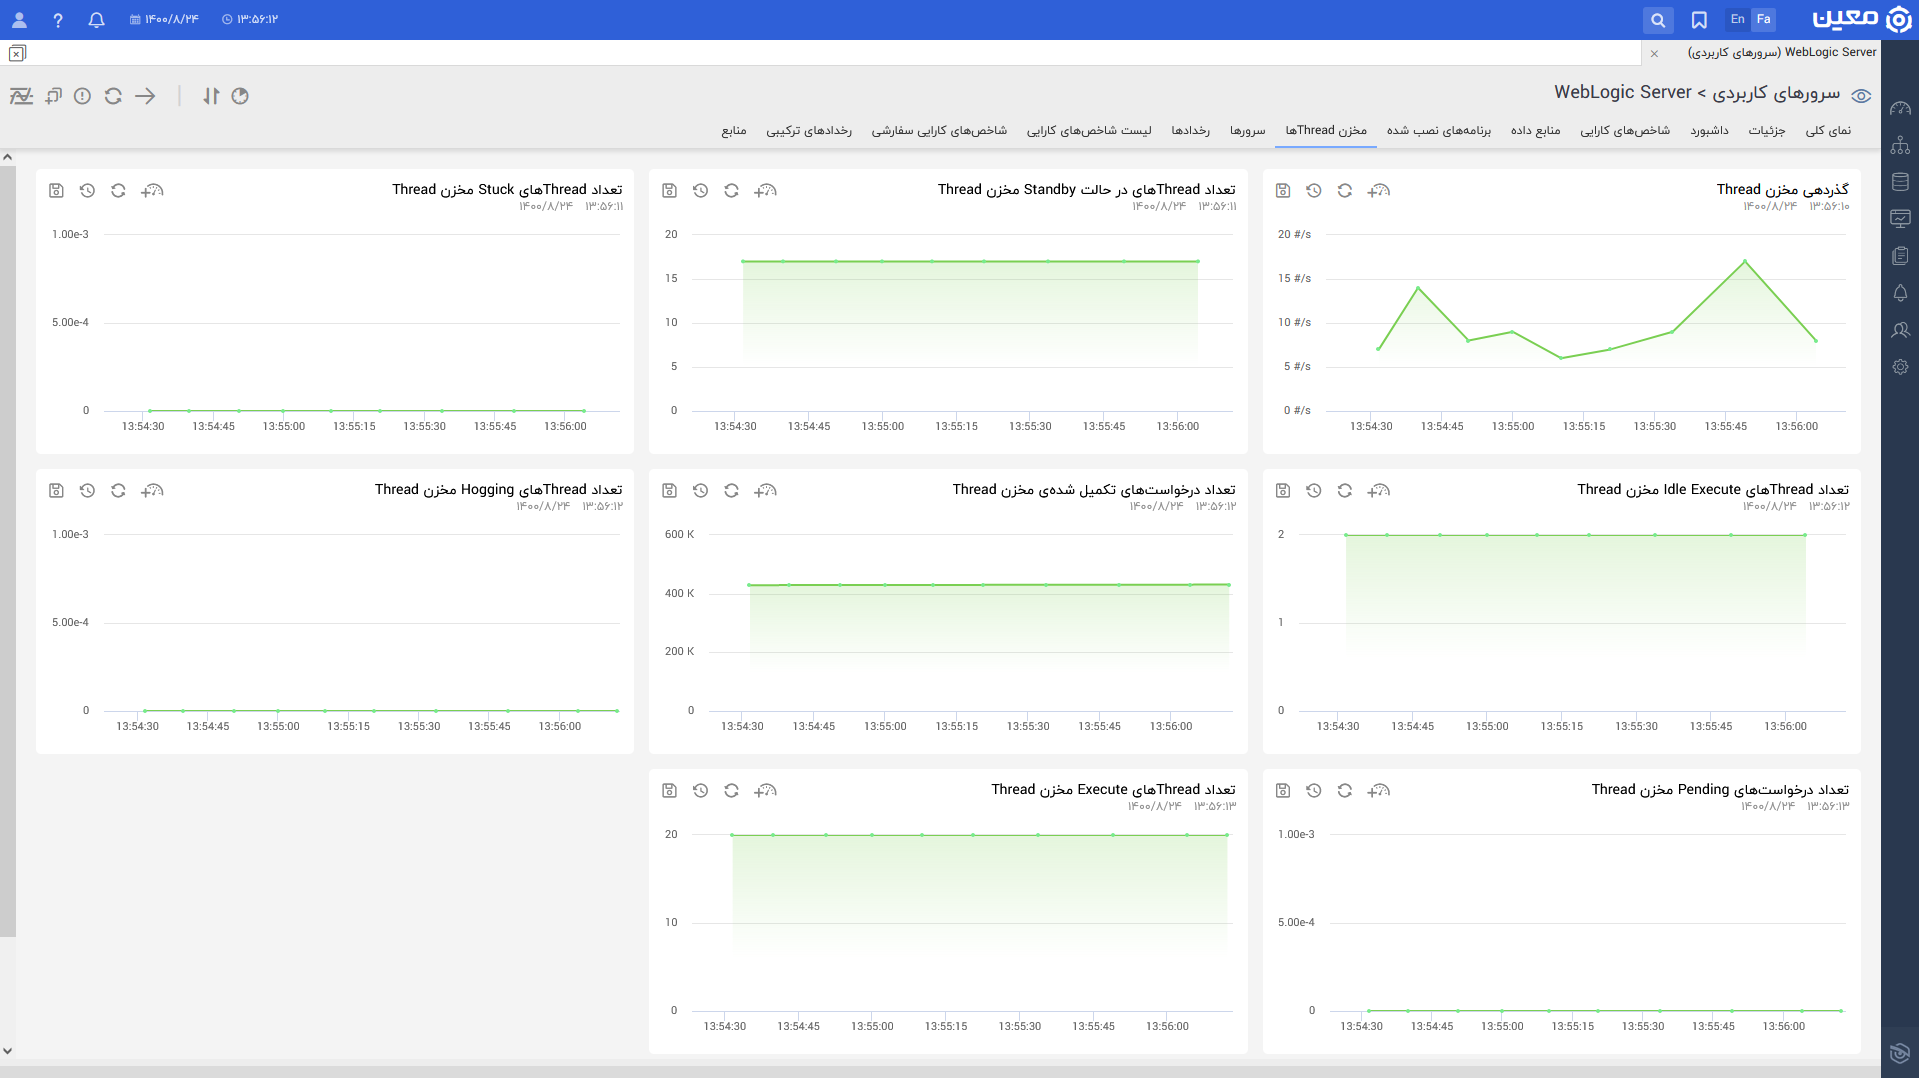Open history for the گذردهی مخزن Thread chart
This screenshot has width=1919, height=1078.
pyautogui.click(x=1314, y=191)
